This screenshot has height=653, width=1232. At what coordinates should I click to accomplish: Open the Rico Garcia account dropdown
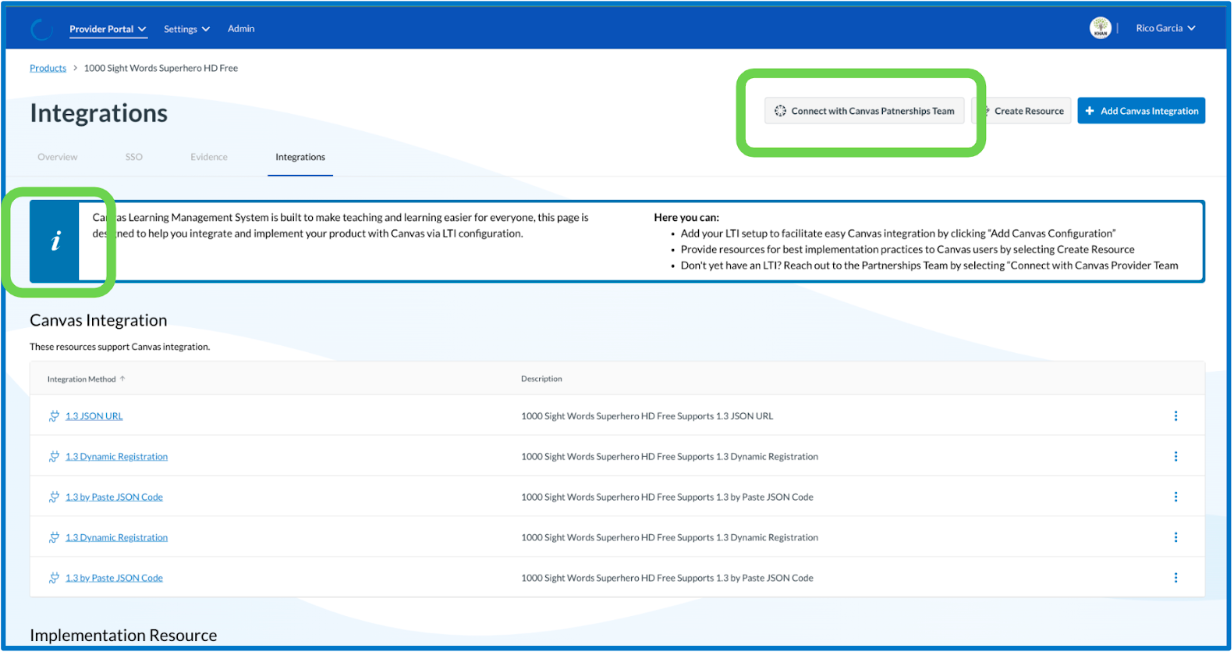[1166, 28]
